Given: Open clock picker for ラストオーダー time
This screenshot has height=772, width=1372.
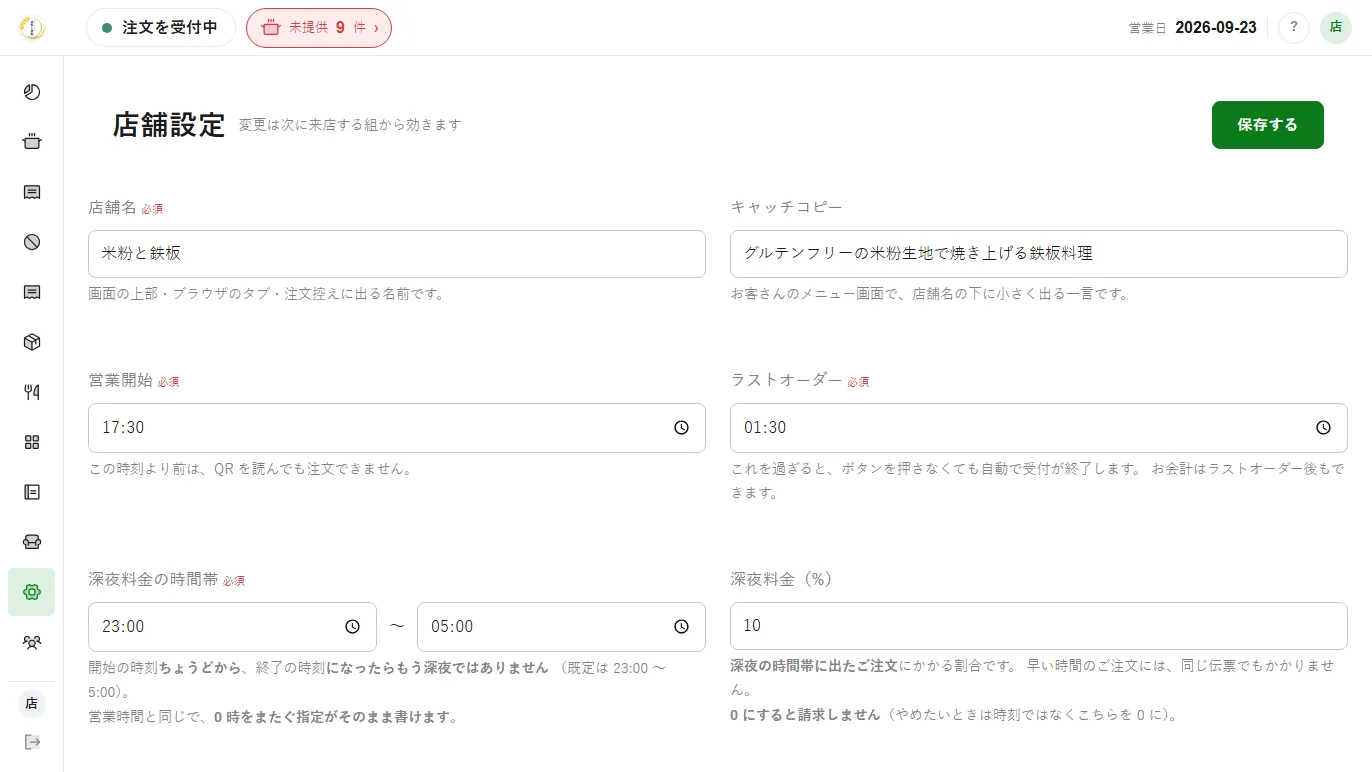Looking at the screenshot, I should pos(1323,428).
